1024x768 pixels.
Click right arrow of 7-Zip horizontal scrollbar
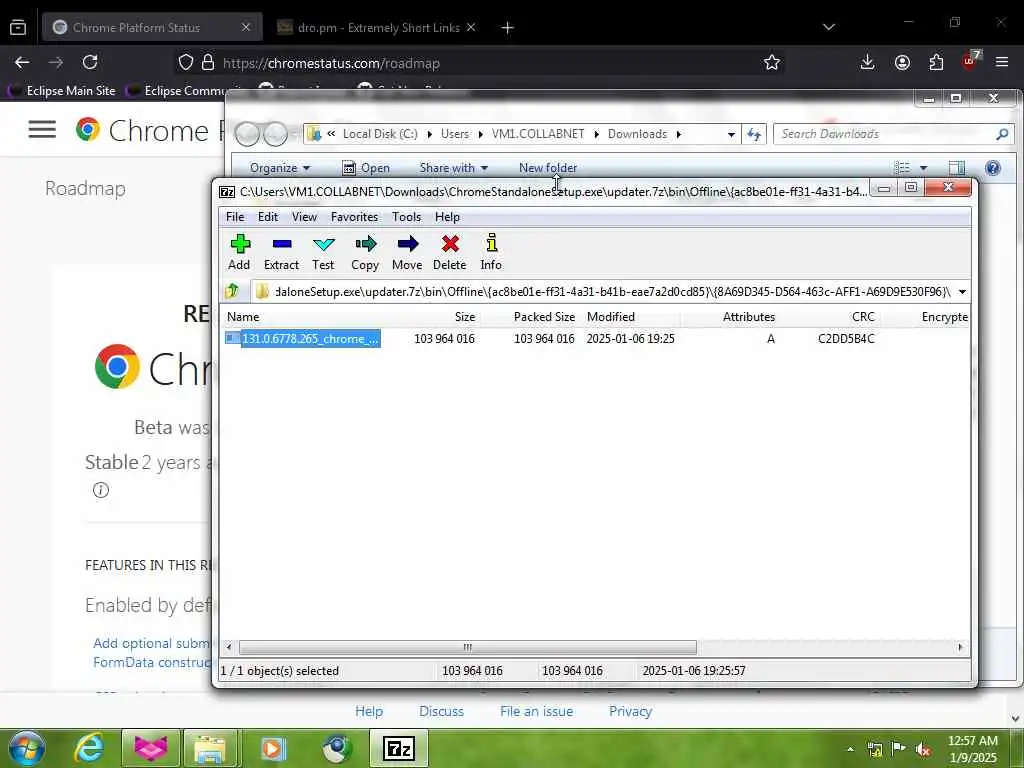960,647
